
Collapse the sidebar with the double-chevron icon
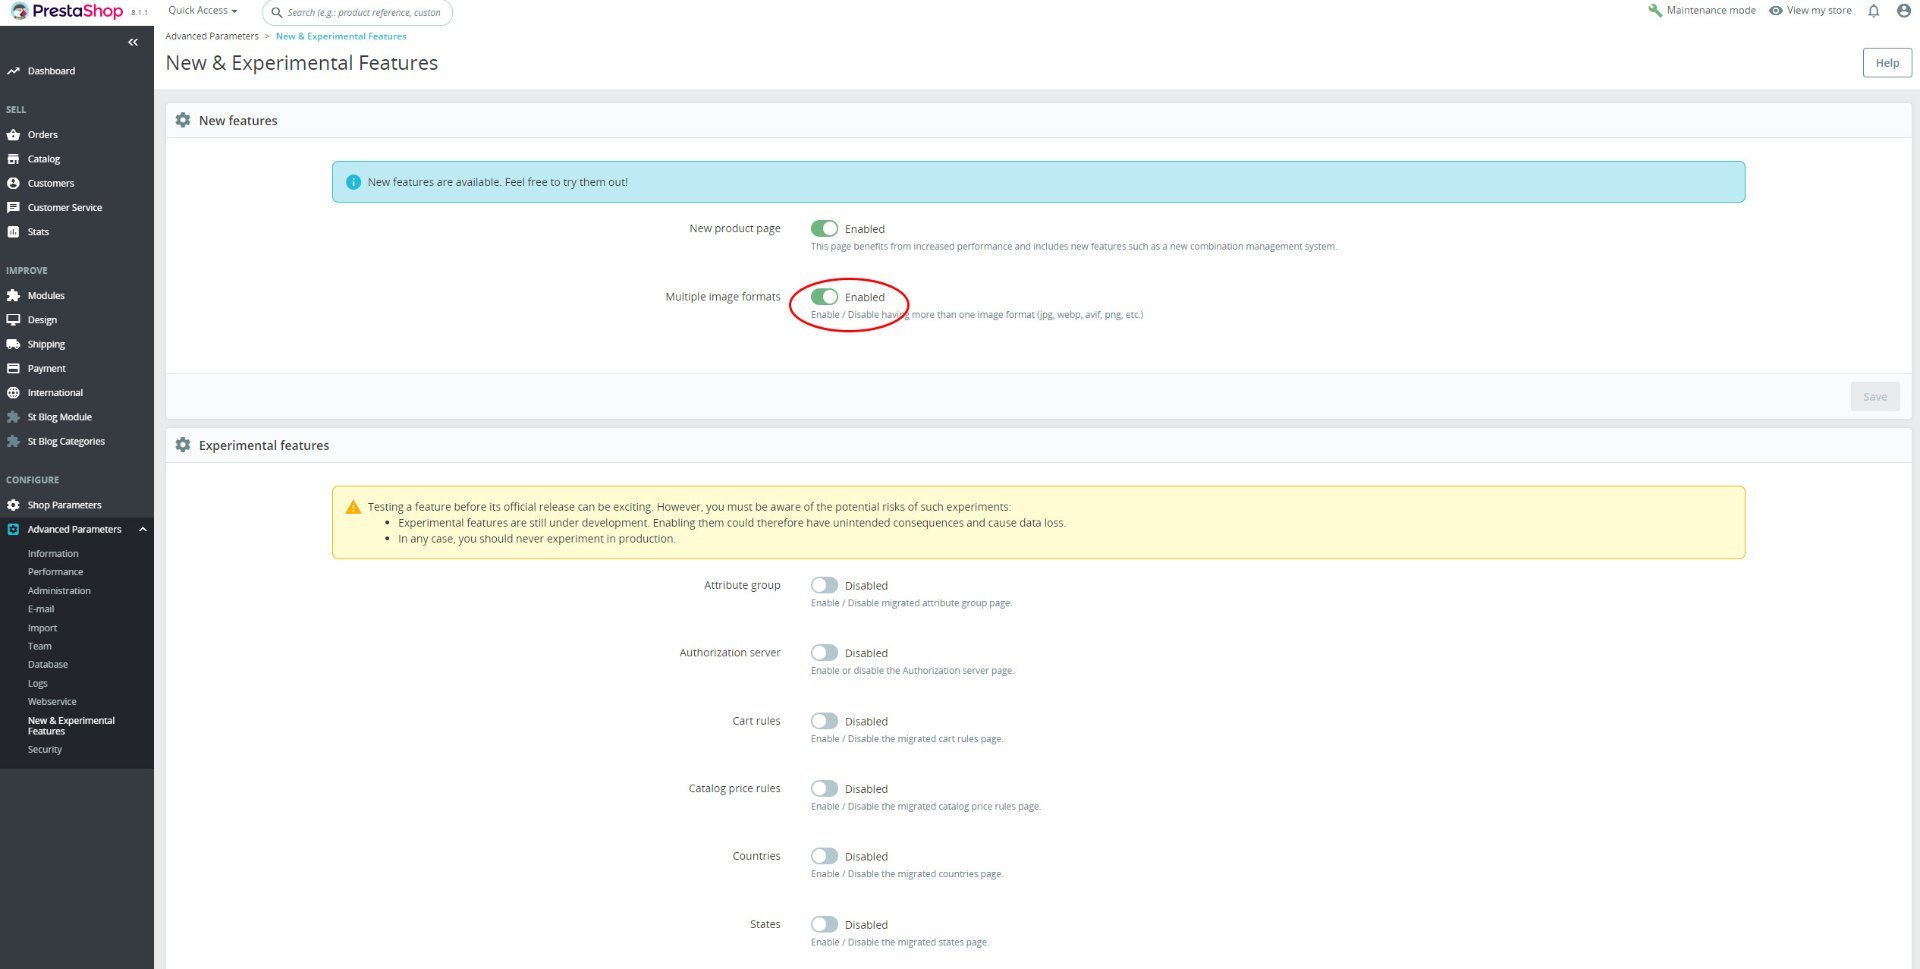[x=133, y=42]
